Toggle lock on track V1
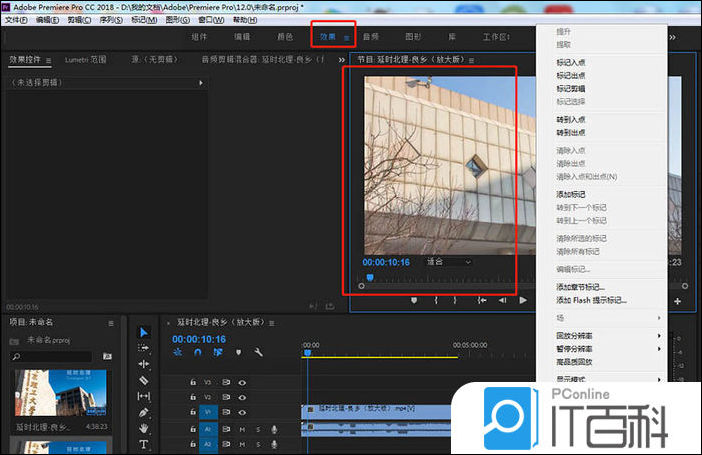Image resolution: width=702 pixels, height=455 pixels. pos(193,412)
